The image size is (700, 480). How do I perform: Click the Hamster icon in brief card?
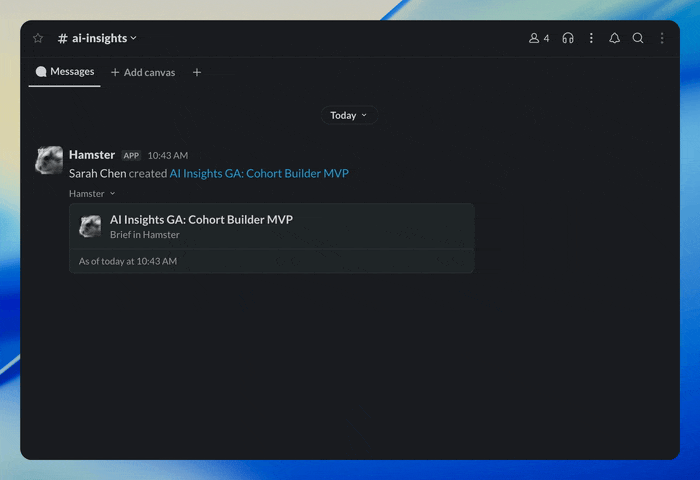click(x=90, y=226)
